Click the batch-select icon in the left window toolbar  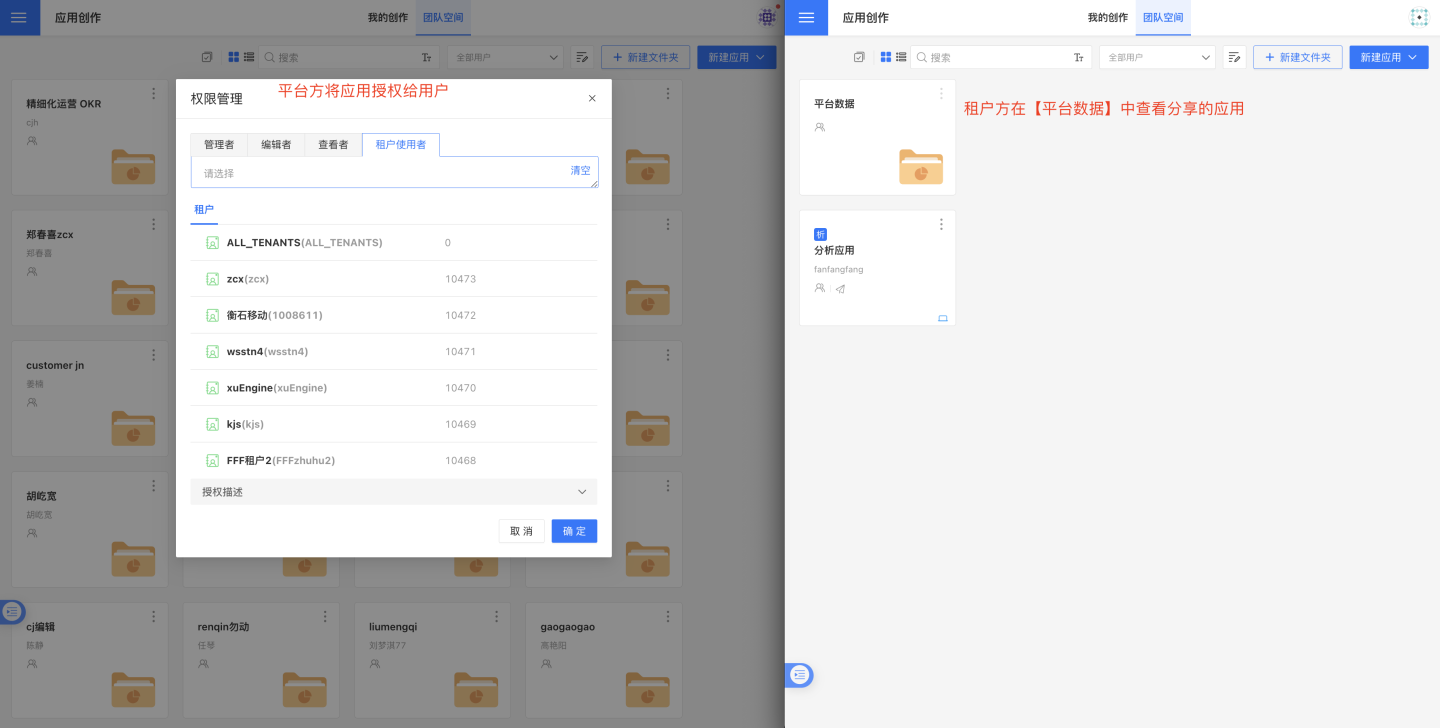click(x=207, y=57)
